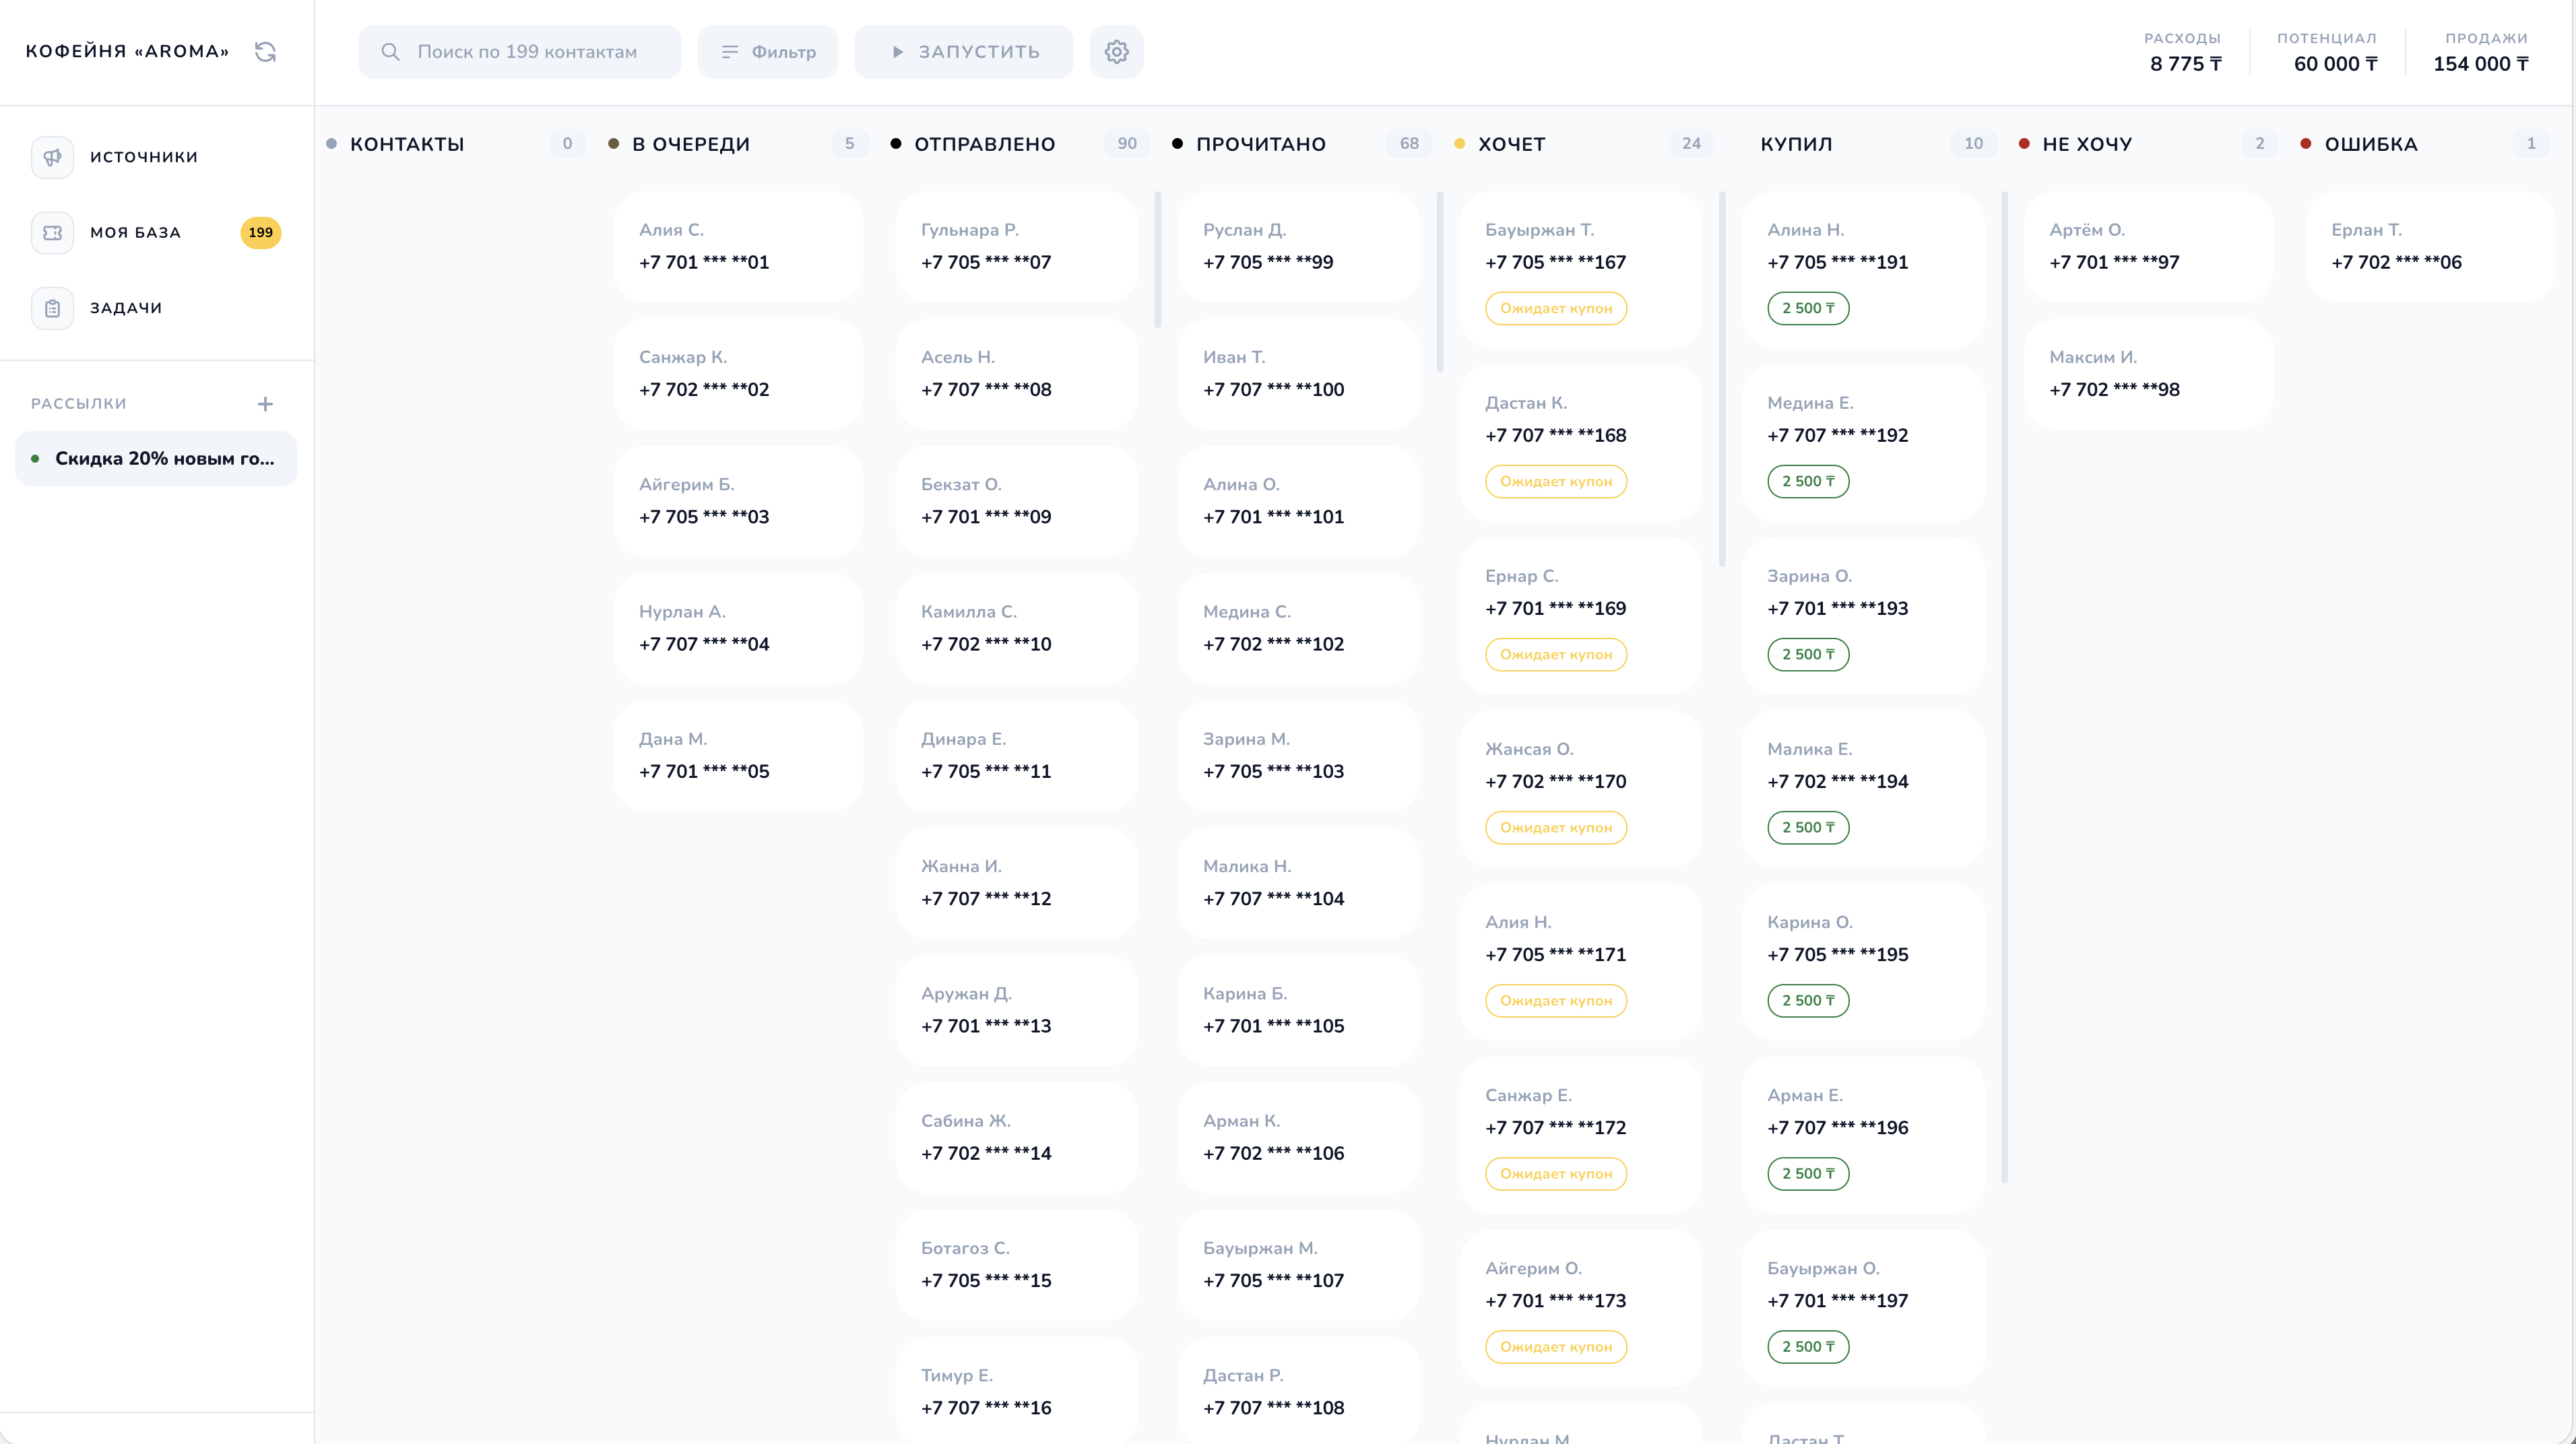Add a new рассылка with the plus icon
This screenshot has width=2576, height=1444.
[265, 404]
